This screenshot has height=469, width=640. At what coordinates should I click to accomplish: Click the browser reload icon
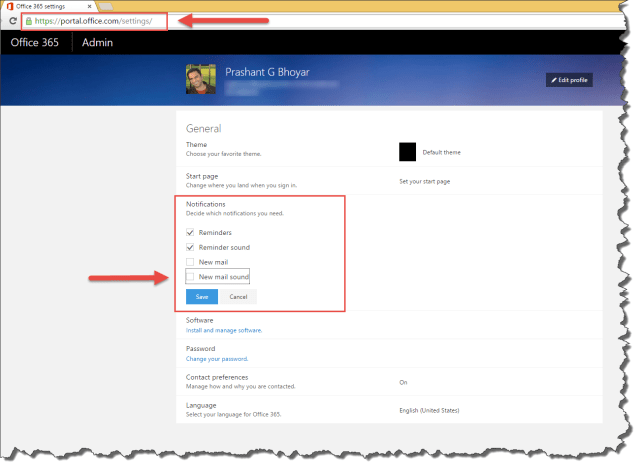tap(11, 20)
